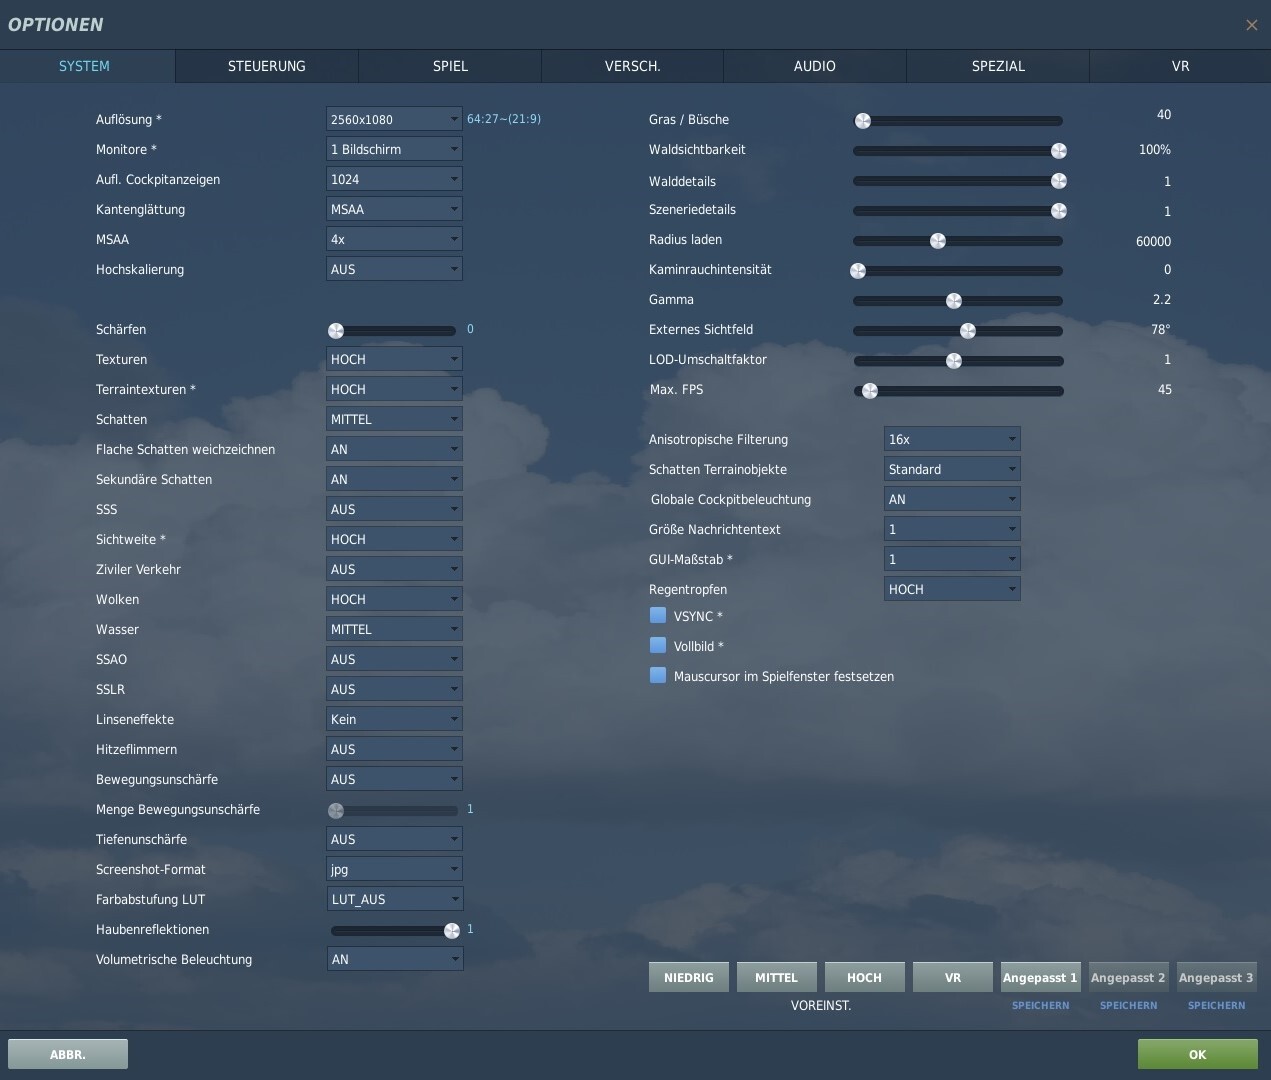Confirm settings with OK button

1197,1054
